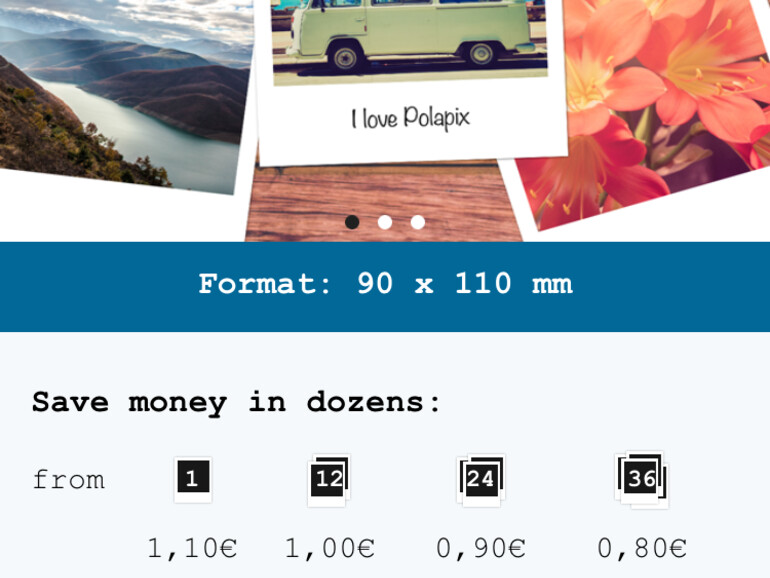Viewport: 770px width, 578px height.
Task: Click the Save money in dozens heading
Action: (x=236, y=403)
